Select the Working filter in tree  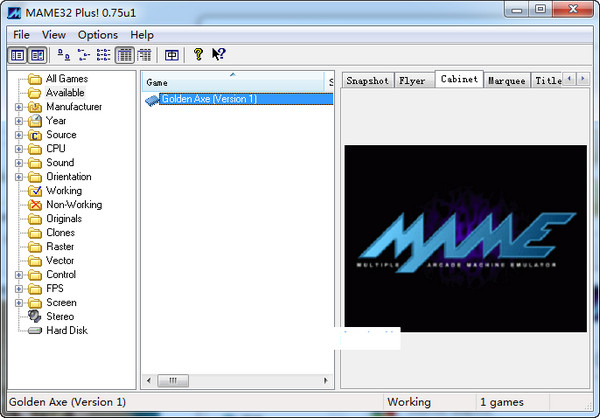(64, 190)
